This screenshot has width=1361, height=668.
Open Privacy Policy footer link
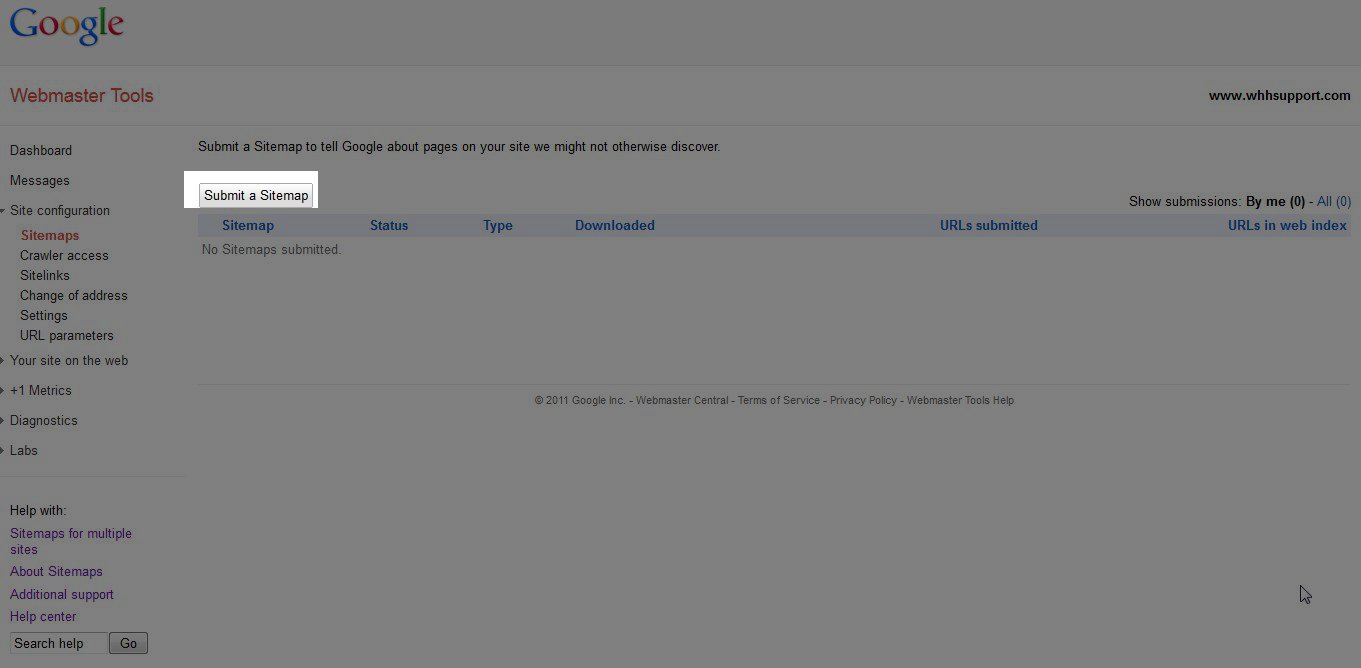(x=863, y=401)
